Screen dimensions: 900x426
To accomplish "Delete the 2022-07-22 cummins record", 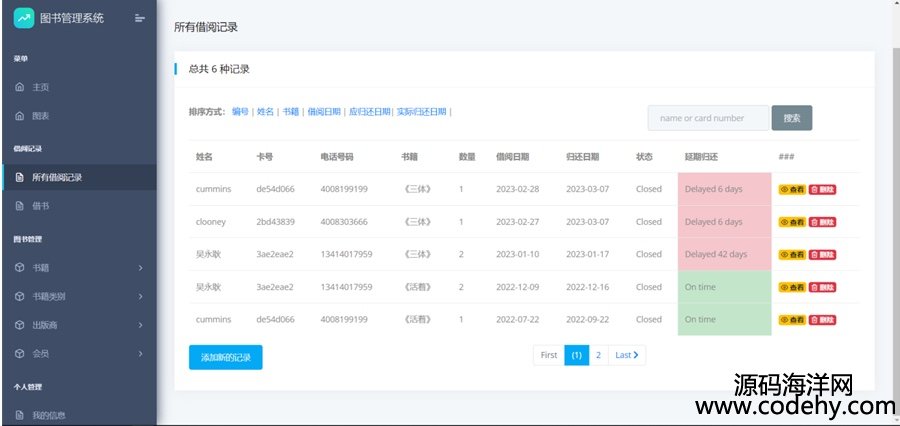I will click(x=822, y=320).
